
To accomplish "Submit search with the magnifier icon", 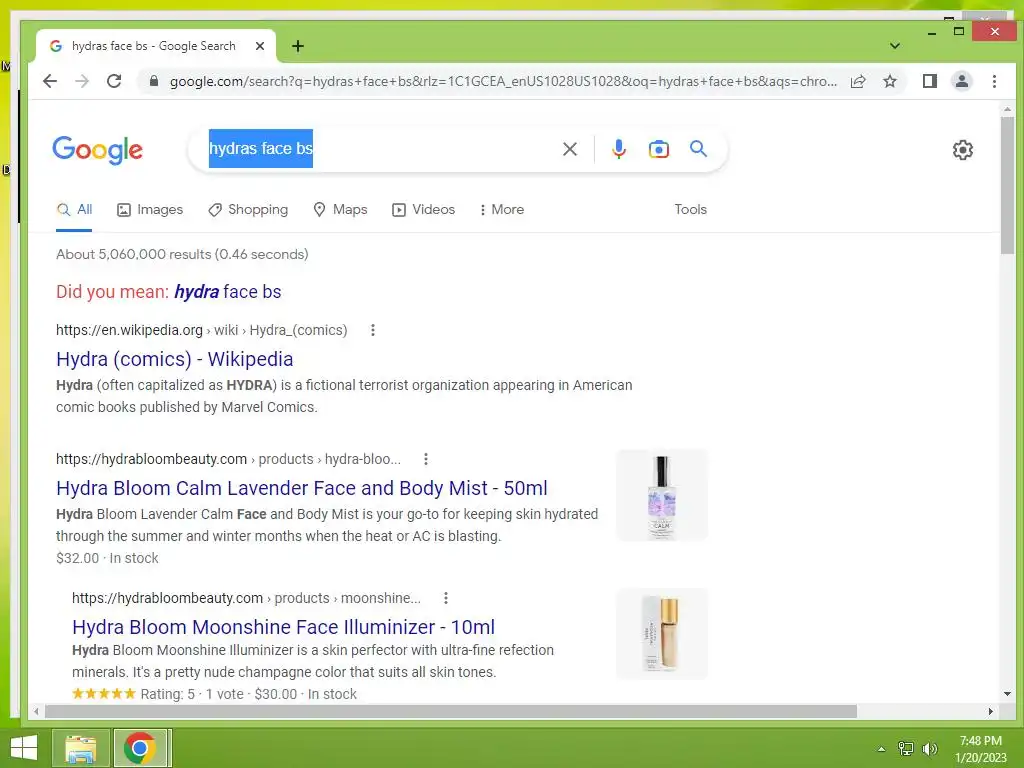I will [x=698, y=149].
